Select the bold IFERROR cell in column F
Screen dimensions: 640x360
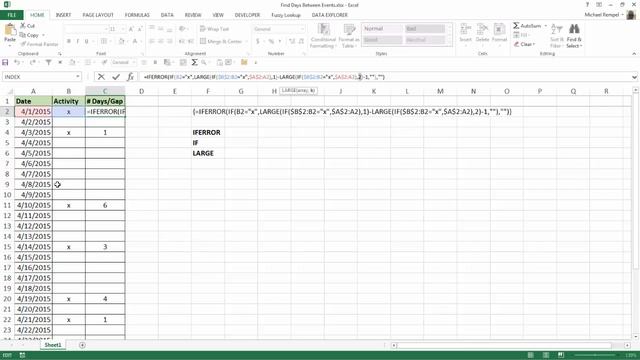207,133
